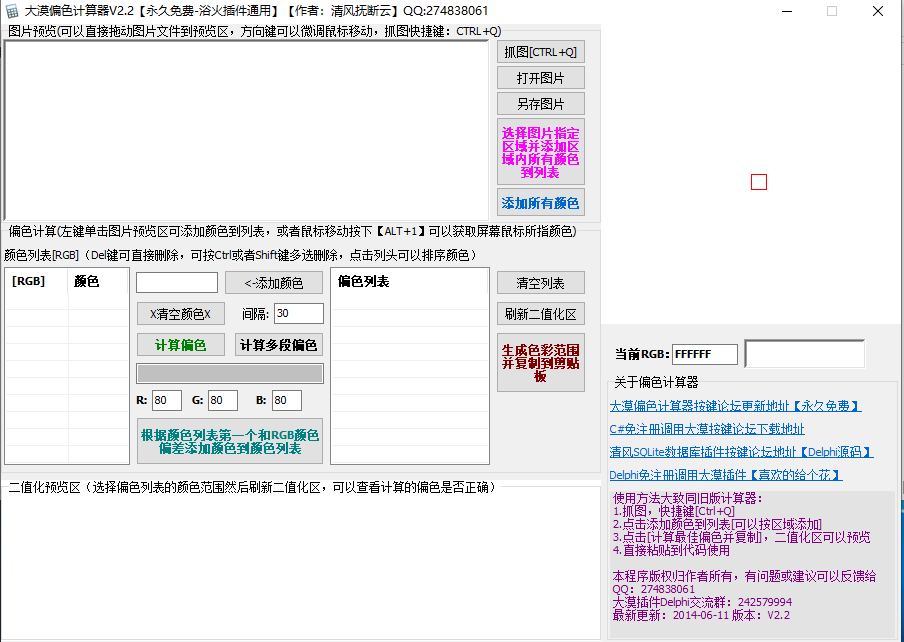Image resolution: width=904 pixels, height=642 pixels.
Task: Click 根据颜色列表第一个和RGB颜色偏差添加颜色 button
Action: tap(229, 441)
